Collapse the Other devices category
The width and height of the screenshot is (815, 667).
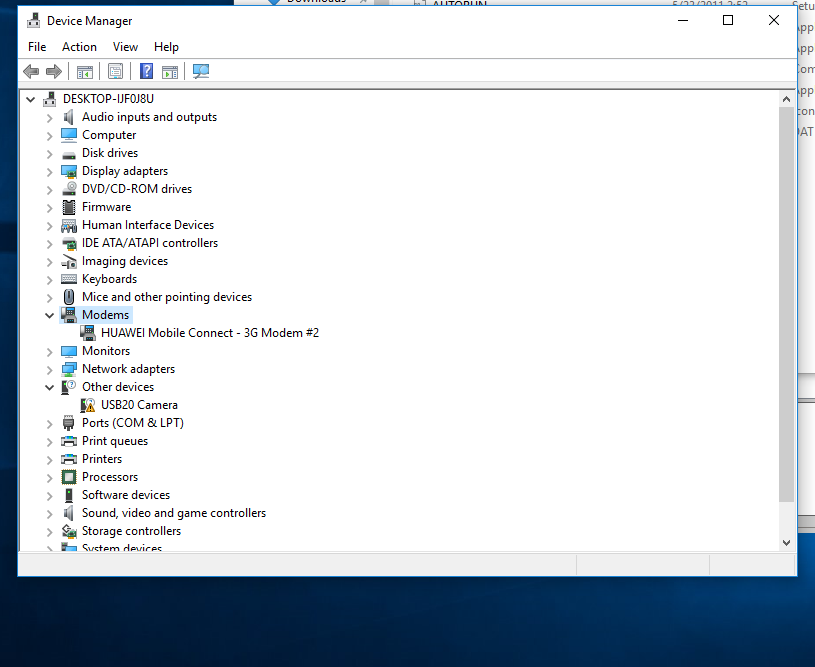[49, 387]
